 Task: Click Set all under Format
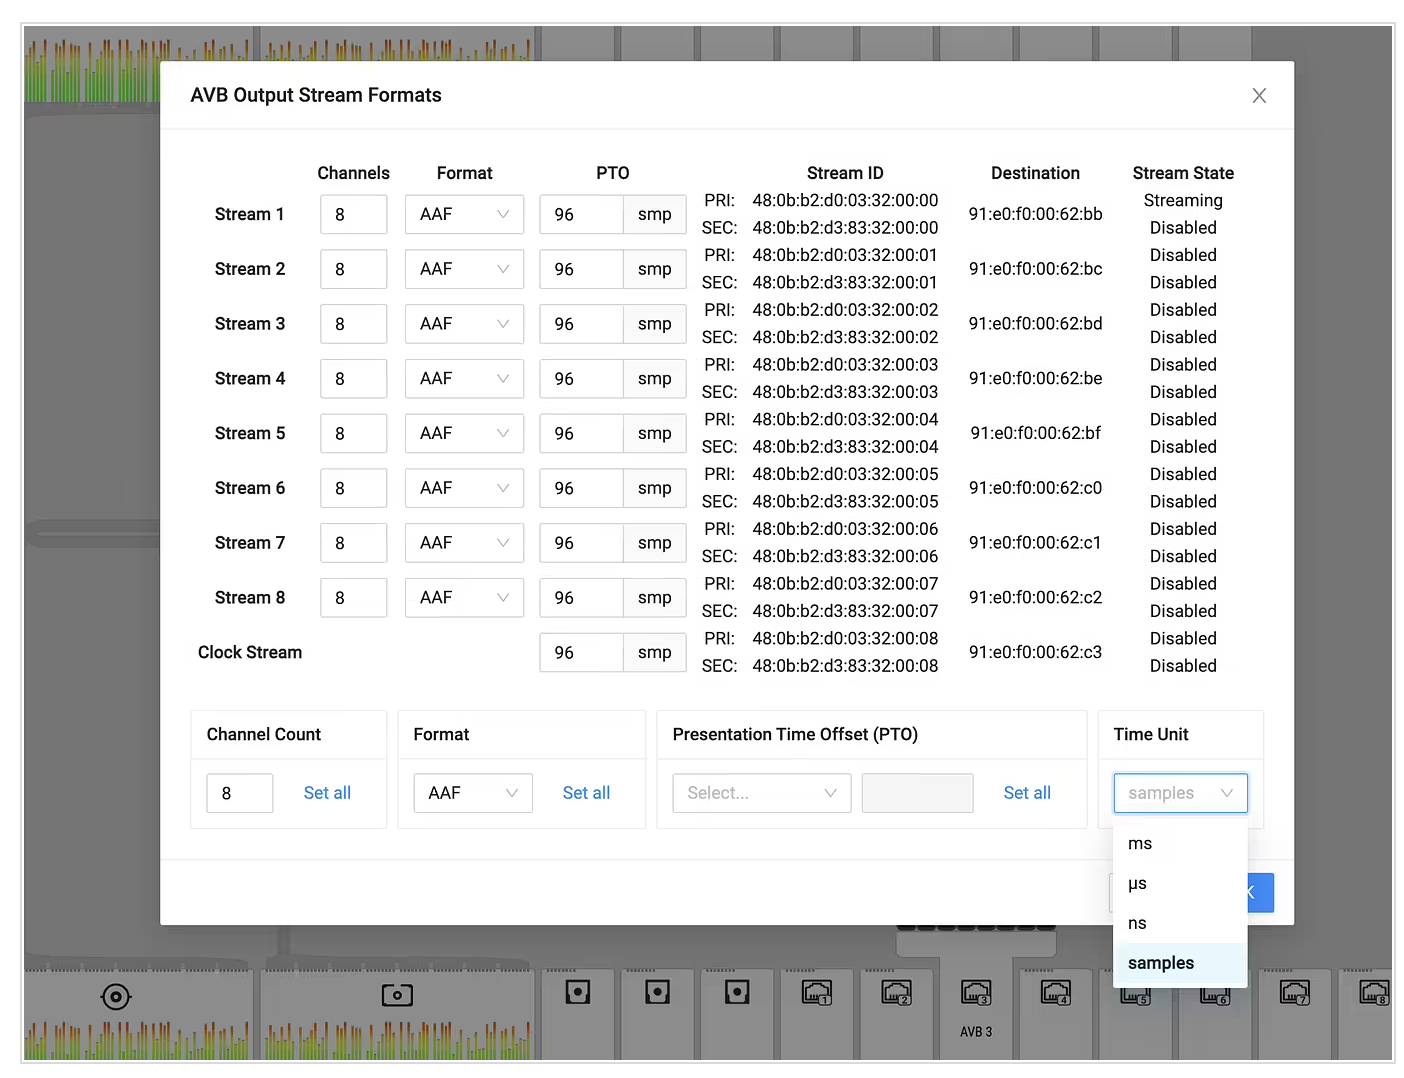[586, 793]
